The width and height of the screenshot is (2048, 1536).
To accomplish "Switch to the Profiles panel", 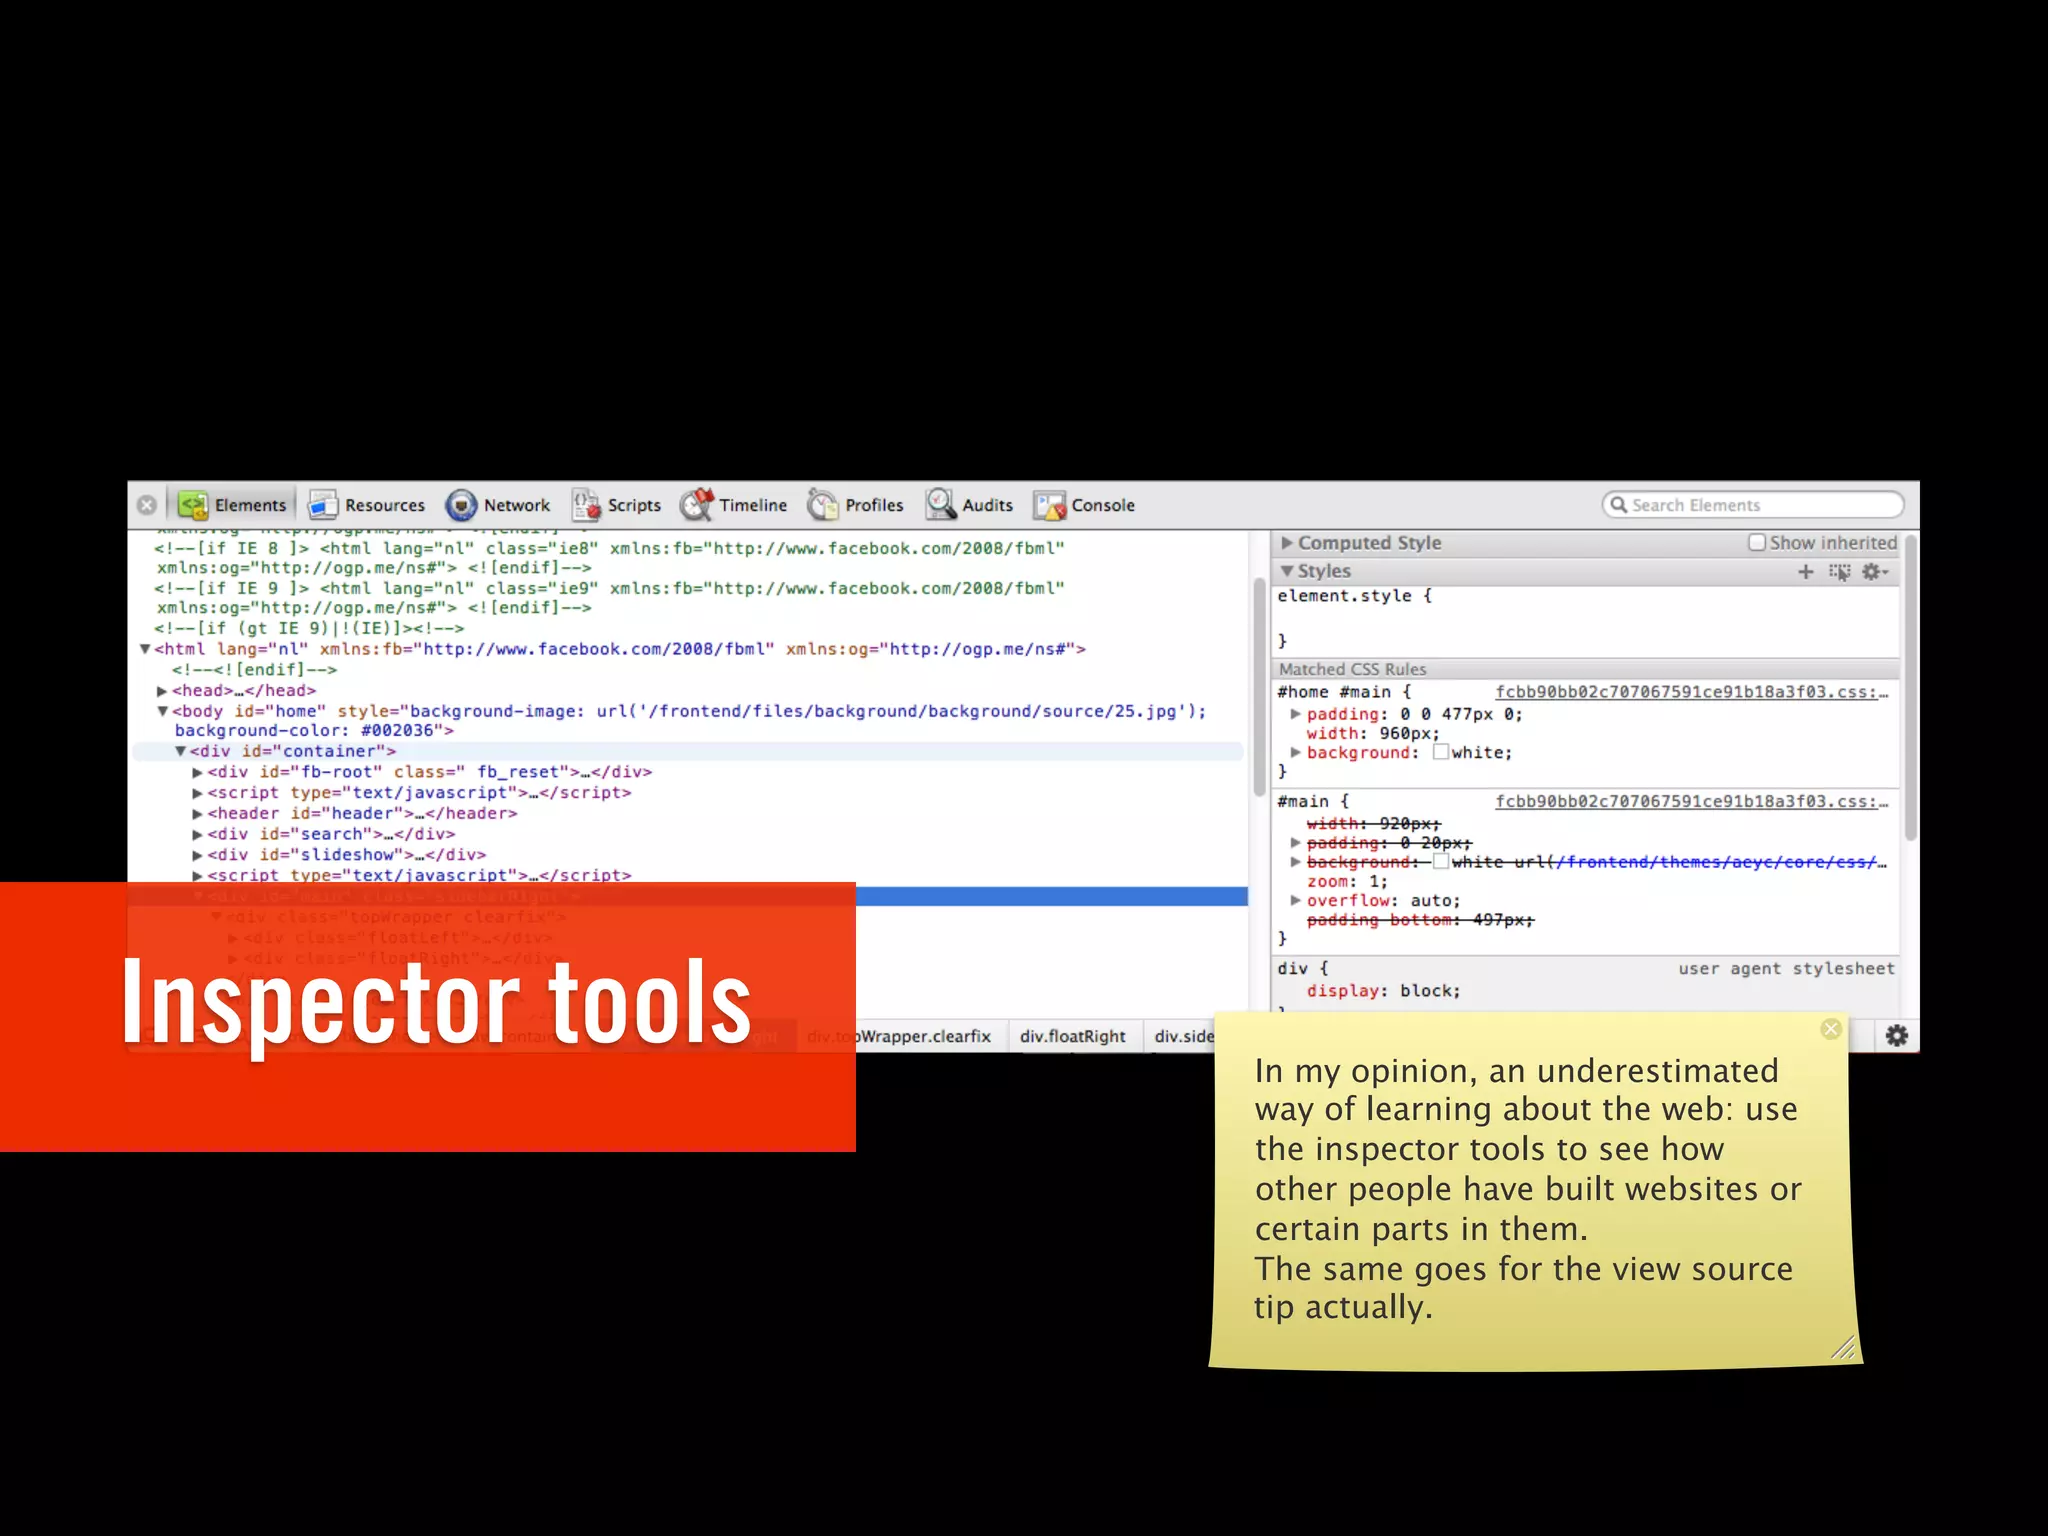I will tap(856, 505).
